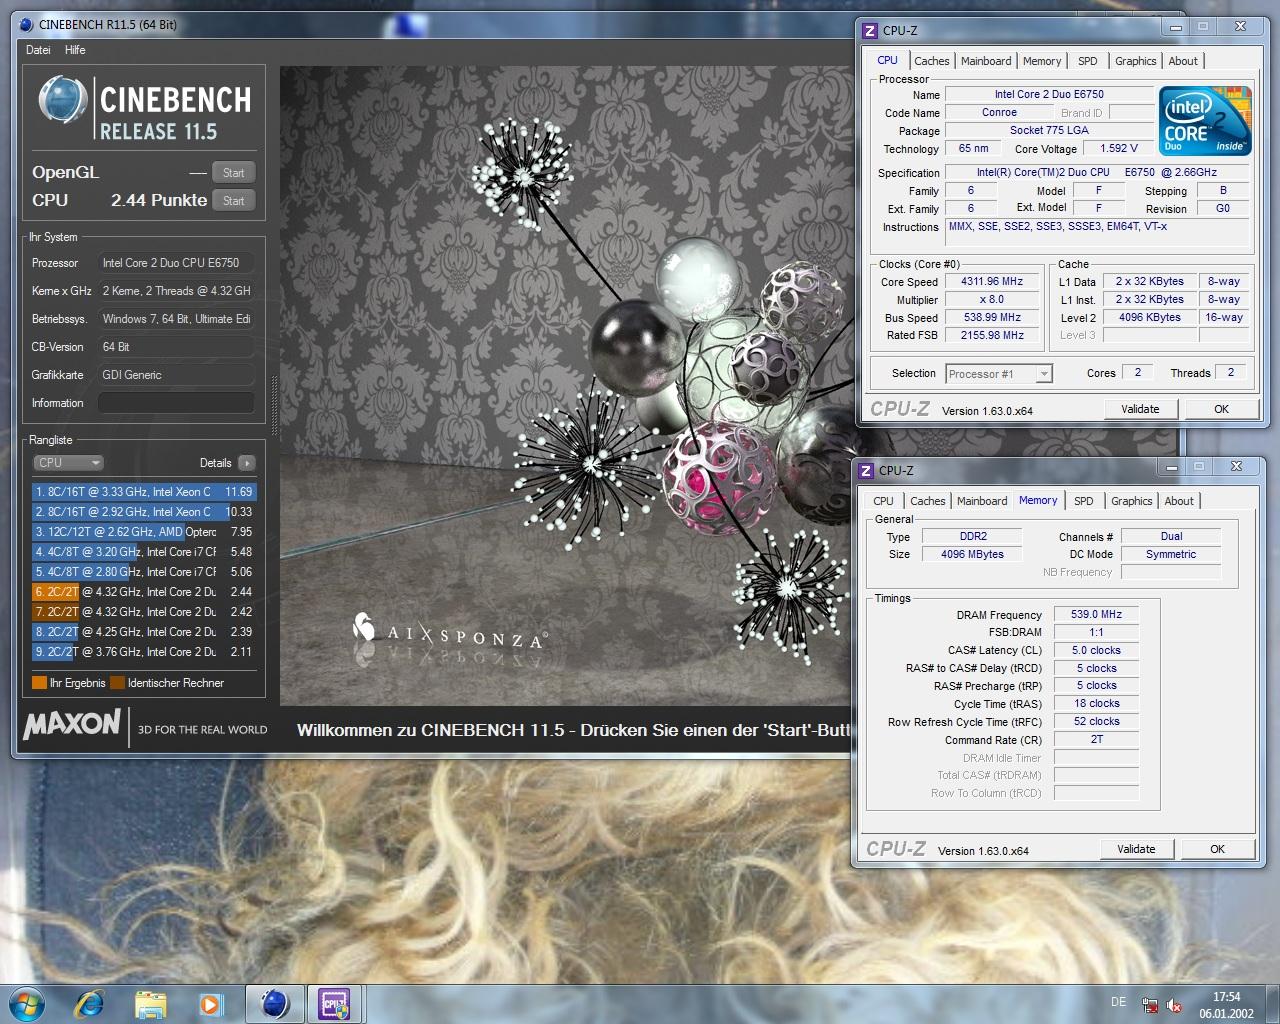Click the Core Voltage value 1.592 V
The height and width of the screenshot is (1024, 1280).
click(1119, 149)
